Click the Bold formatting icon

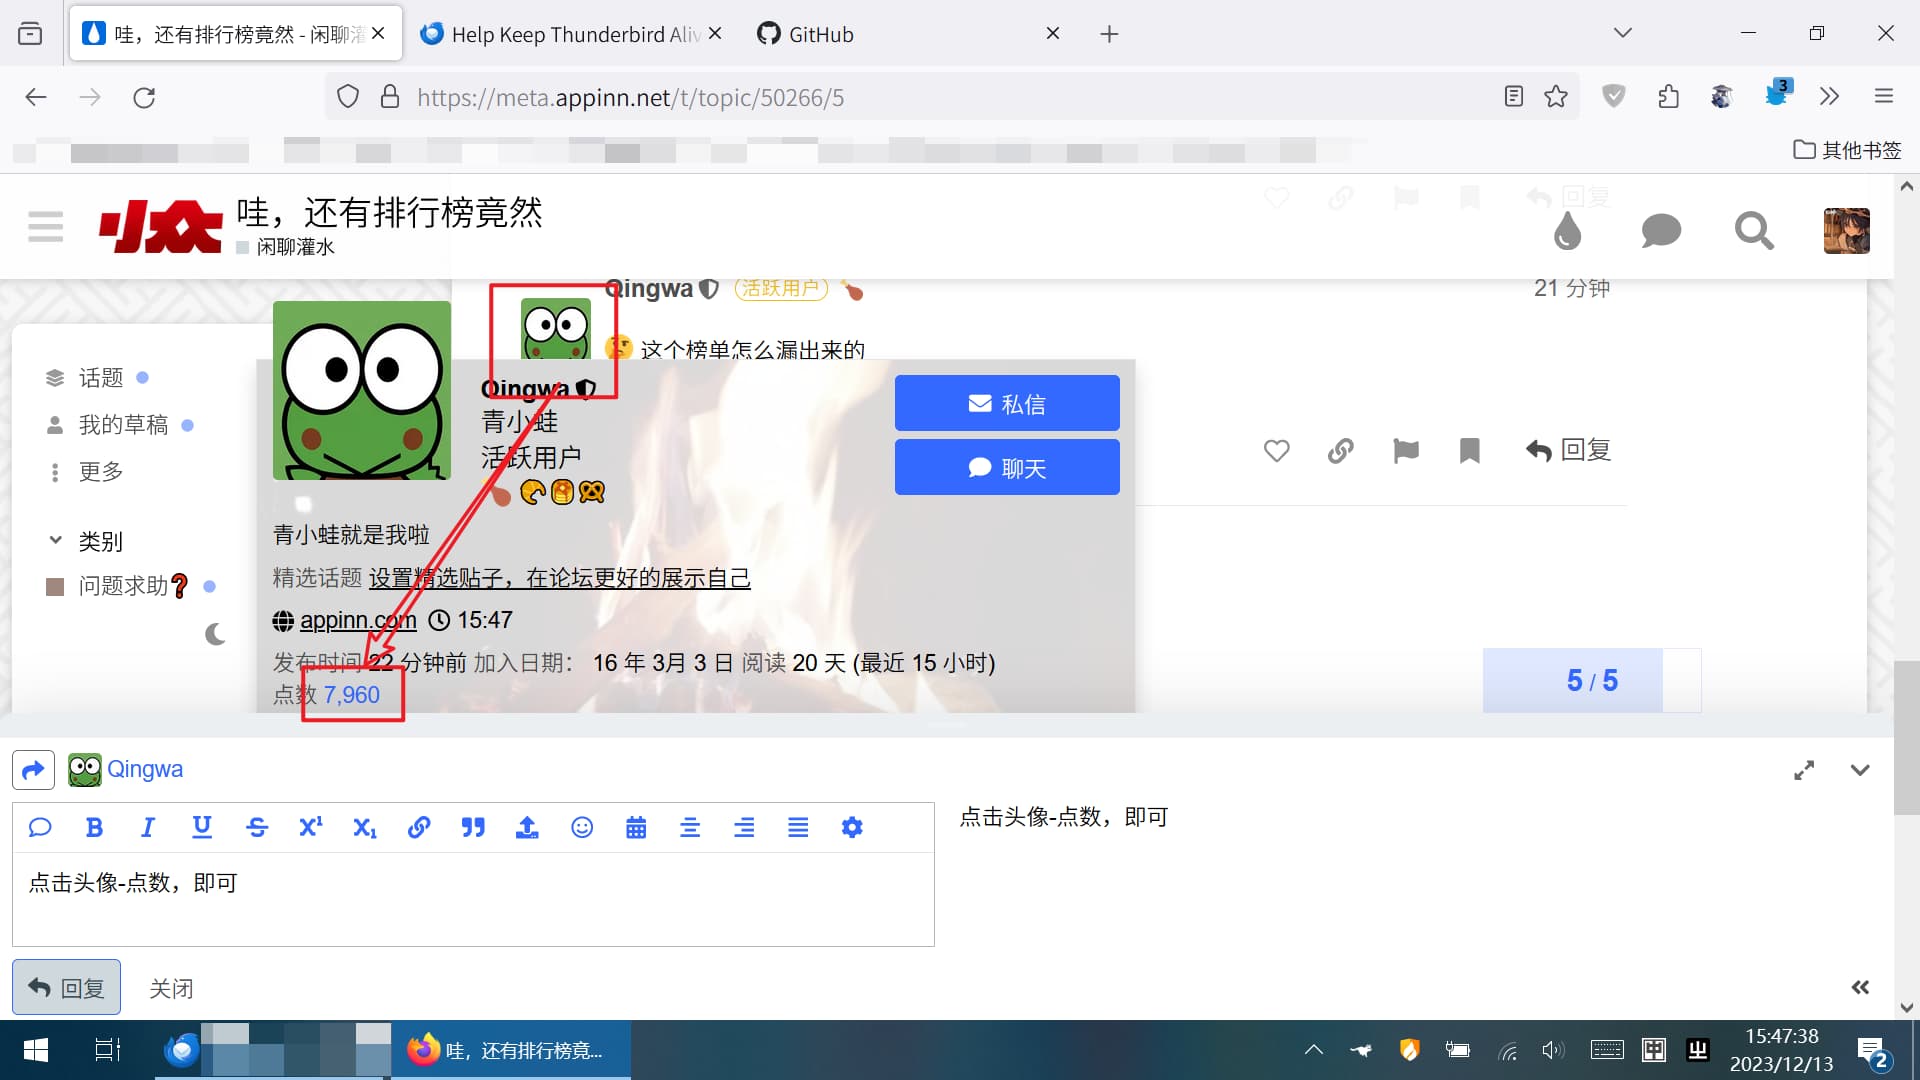tap(94, 827)
